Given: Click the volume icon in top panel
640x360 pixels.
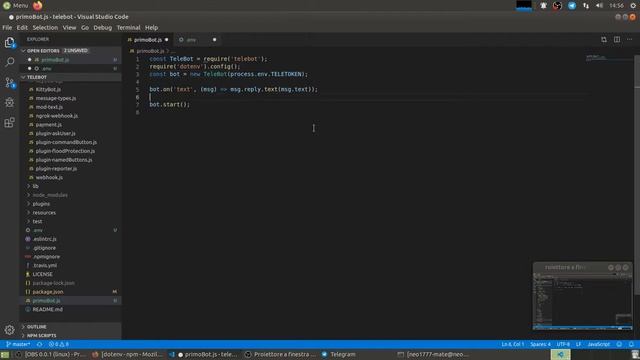Looking at the screenshot, I should (599, 5).
